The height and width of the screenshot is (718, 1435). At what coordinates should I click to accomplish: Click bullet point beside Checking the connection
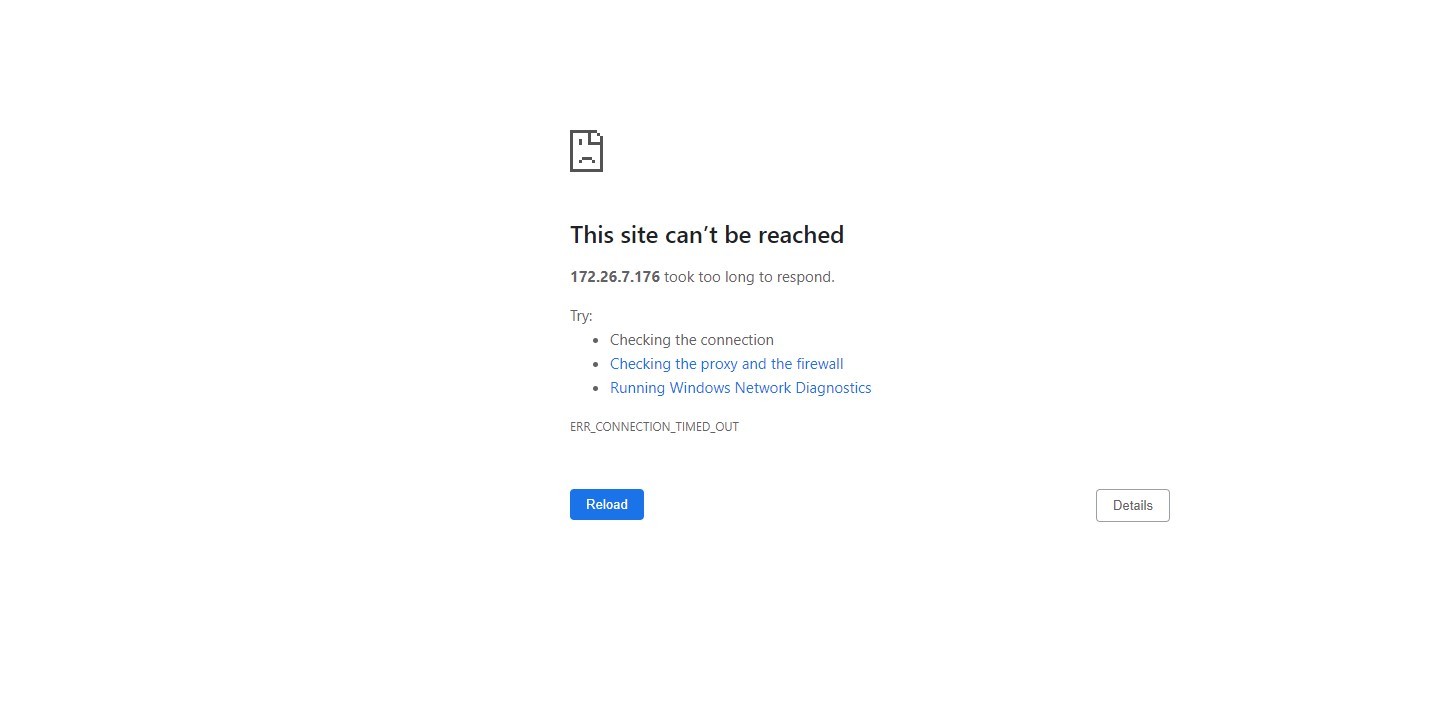596,341
